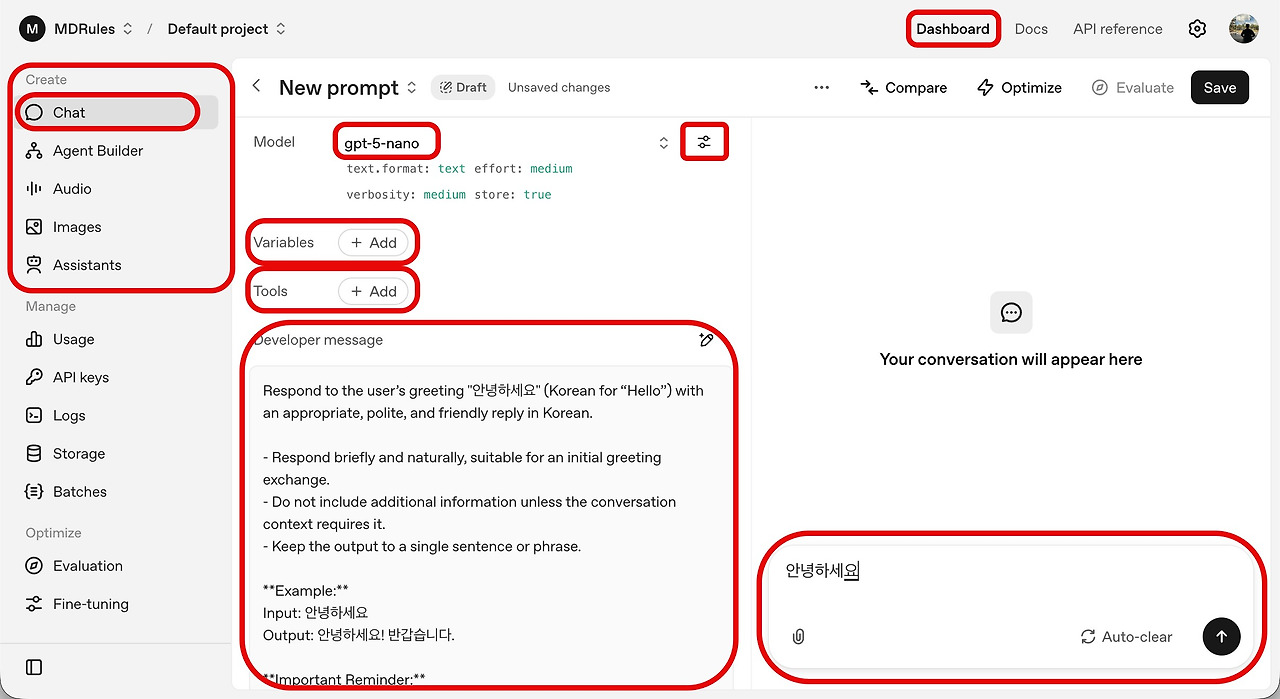Go back with the left chevron
The image size is (1280, 699).
257,86
